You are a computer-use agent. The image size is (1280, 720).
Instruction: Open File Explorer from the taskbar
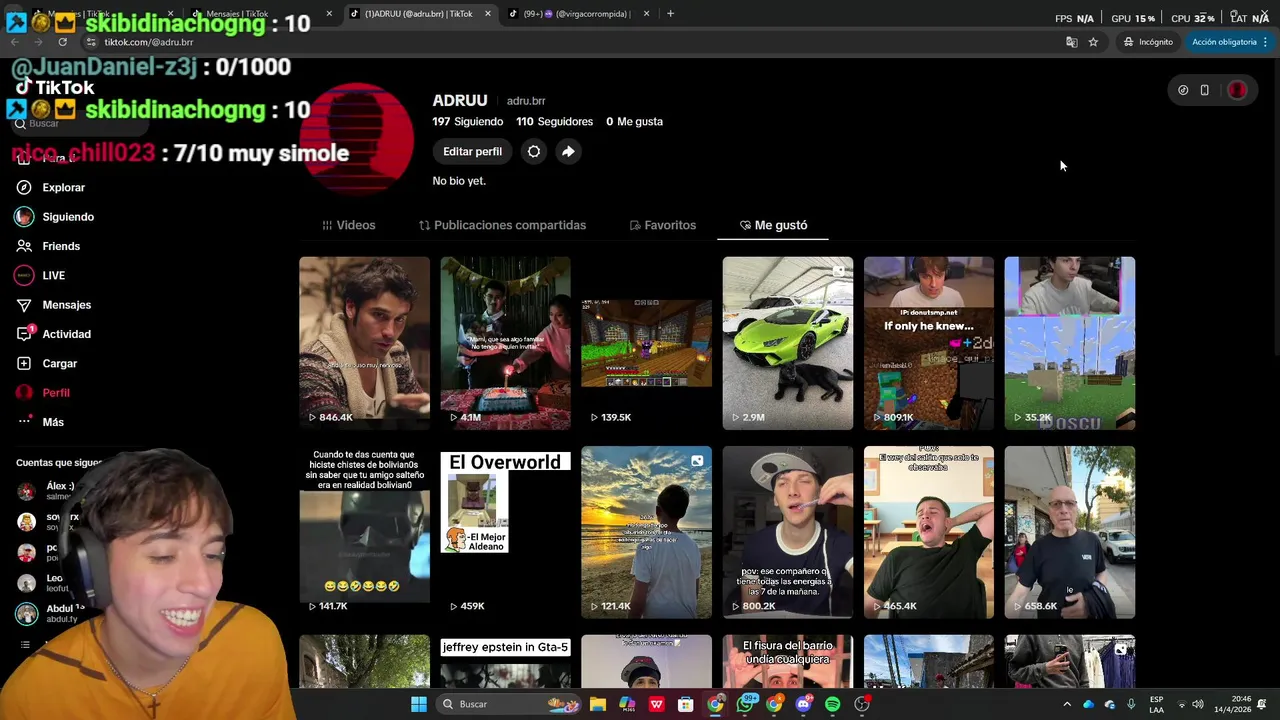(x=598, y=704)
